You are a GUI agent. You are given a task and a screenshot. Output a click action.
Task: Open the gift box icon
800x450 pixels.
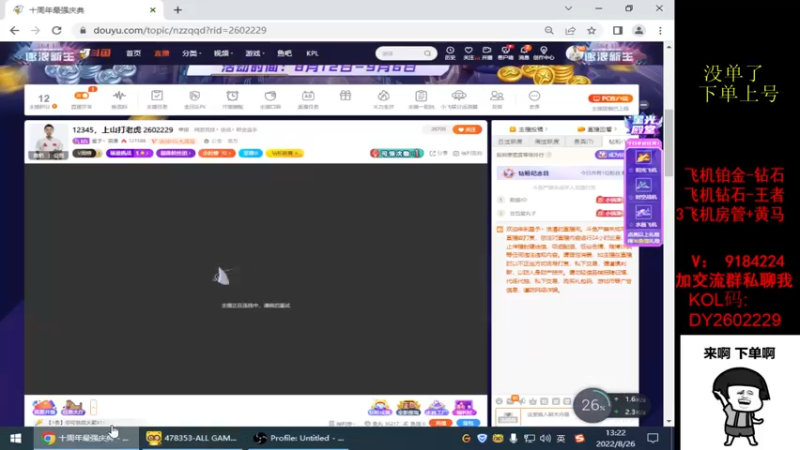click(x=345, y=96)
